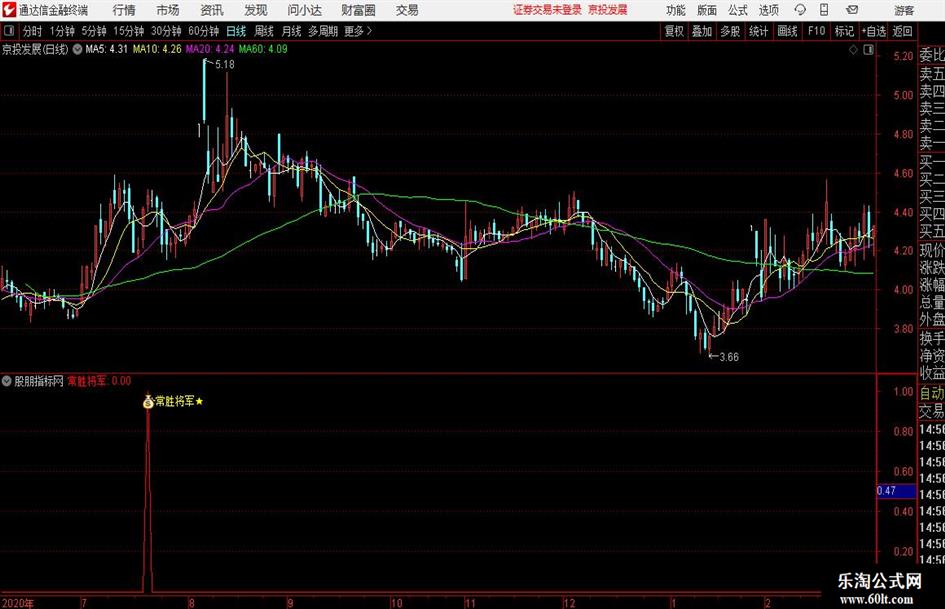Viewport: 945px width, 609px height.
Task: Switch to 分时 intraday chart
Action: point(33,31)
